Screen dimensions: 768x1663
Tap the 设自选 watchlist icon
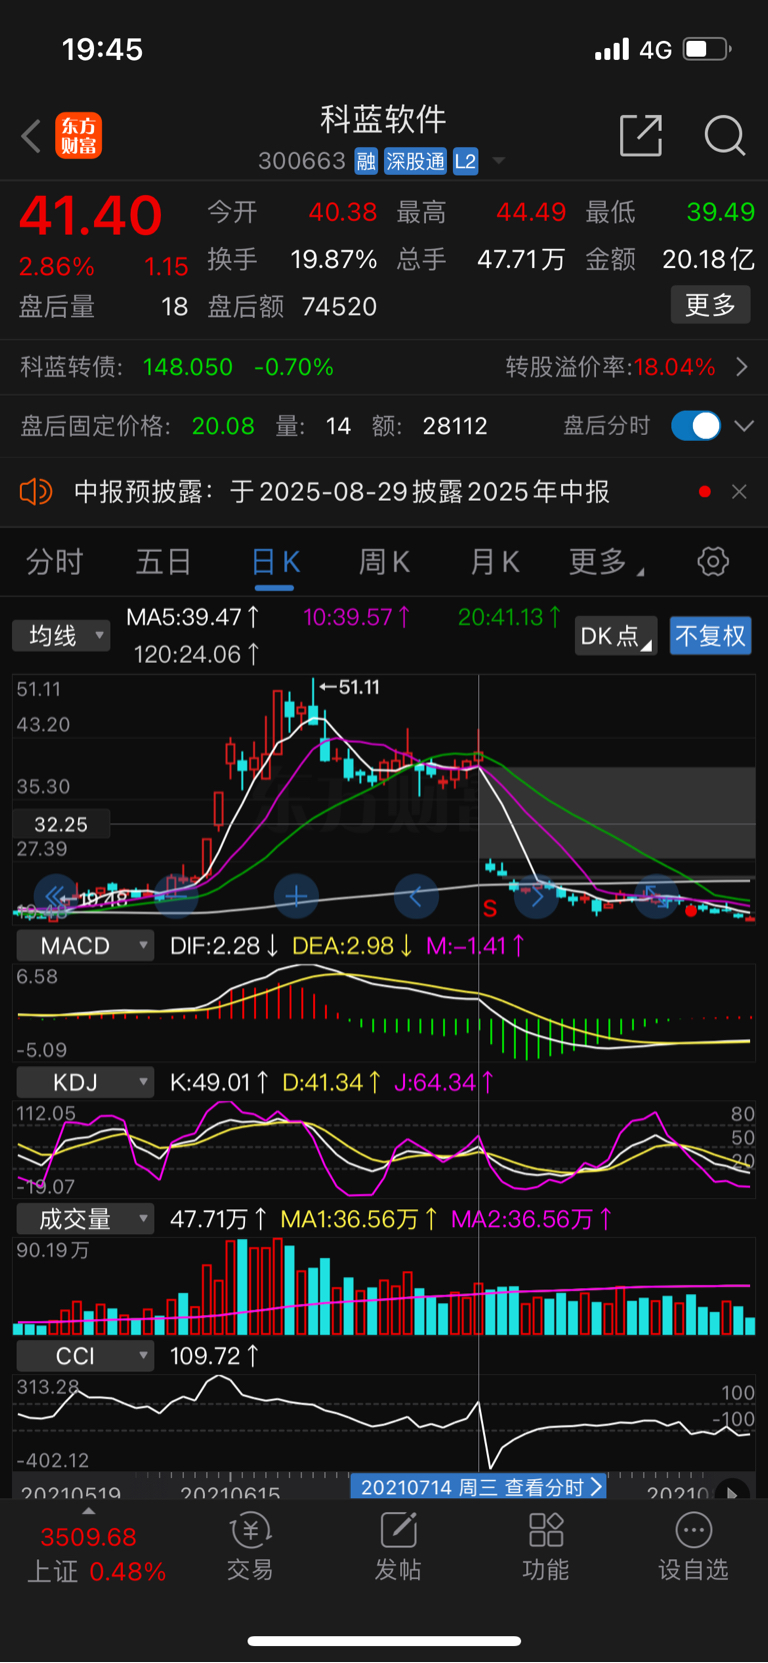click(x=693, y=1547)
